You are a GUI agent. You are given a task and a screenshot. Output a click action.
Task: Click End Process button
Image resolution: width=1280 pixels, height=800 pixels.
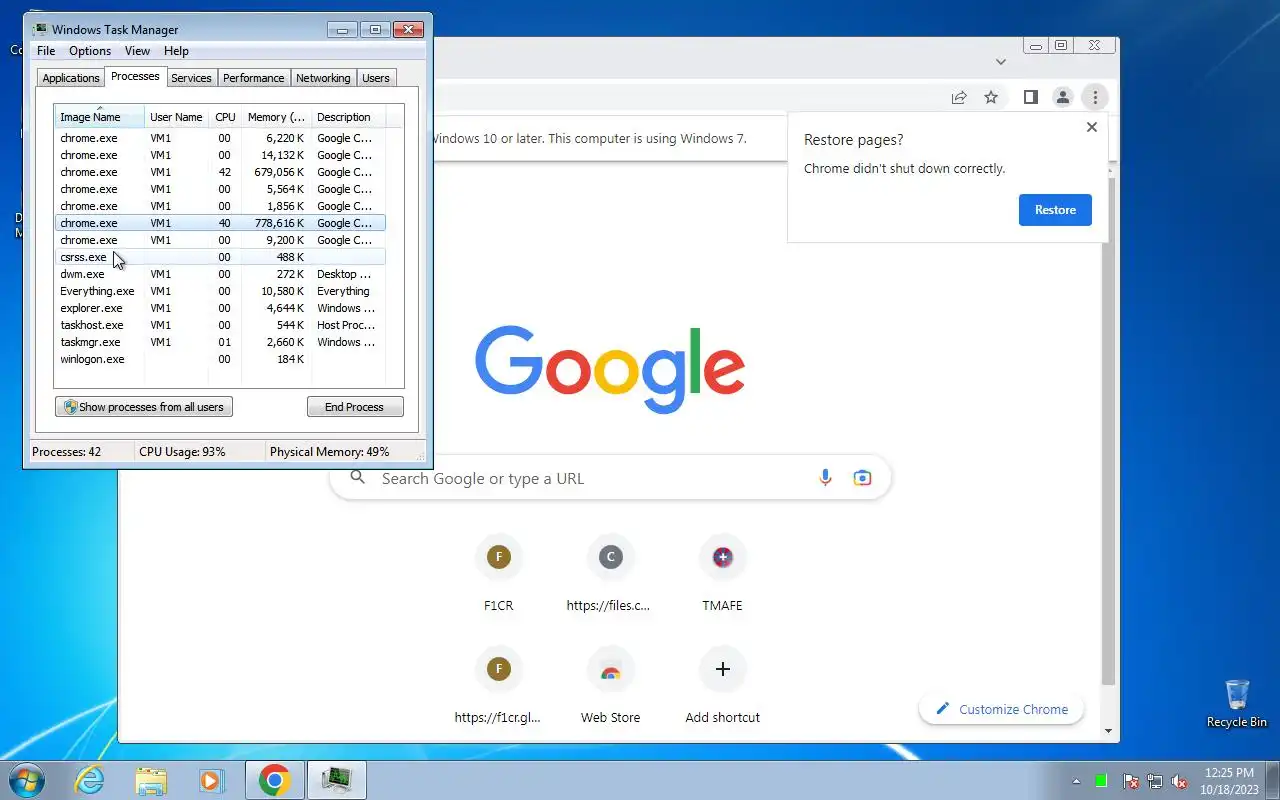355,407
